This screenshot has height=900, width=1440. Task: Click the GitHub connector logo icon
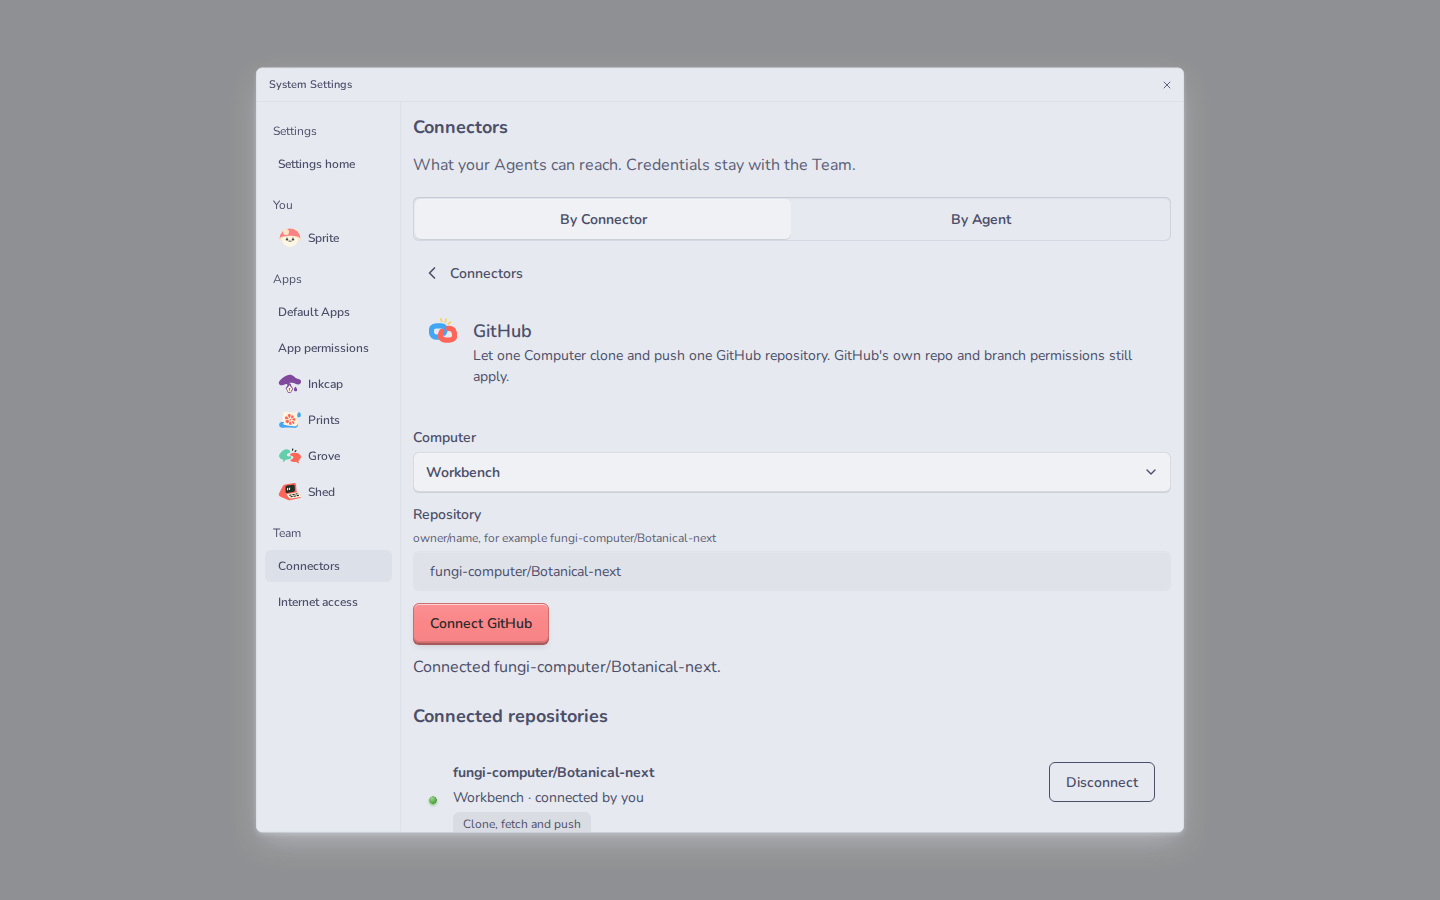coord(443,331)
